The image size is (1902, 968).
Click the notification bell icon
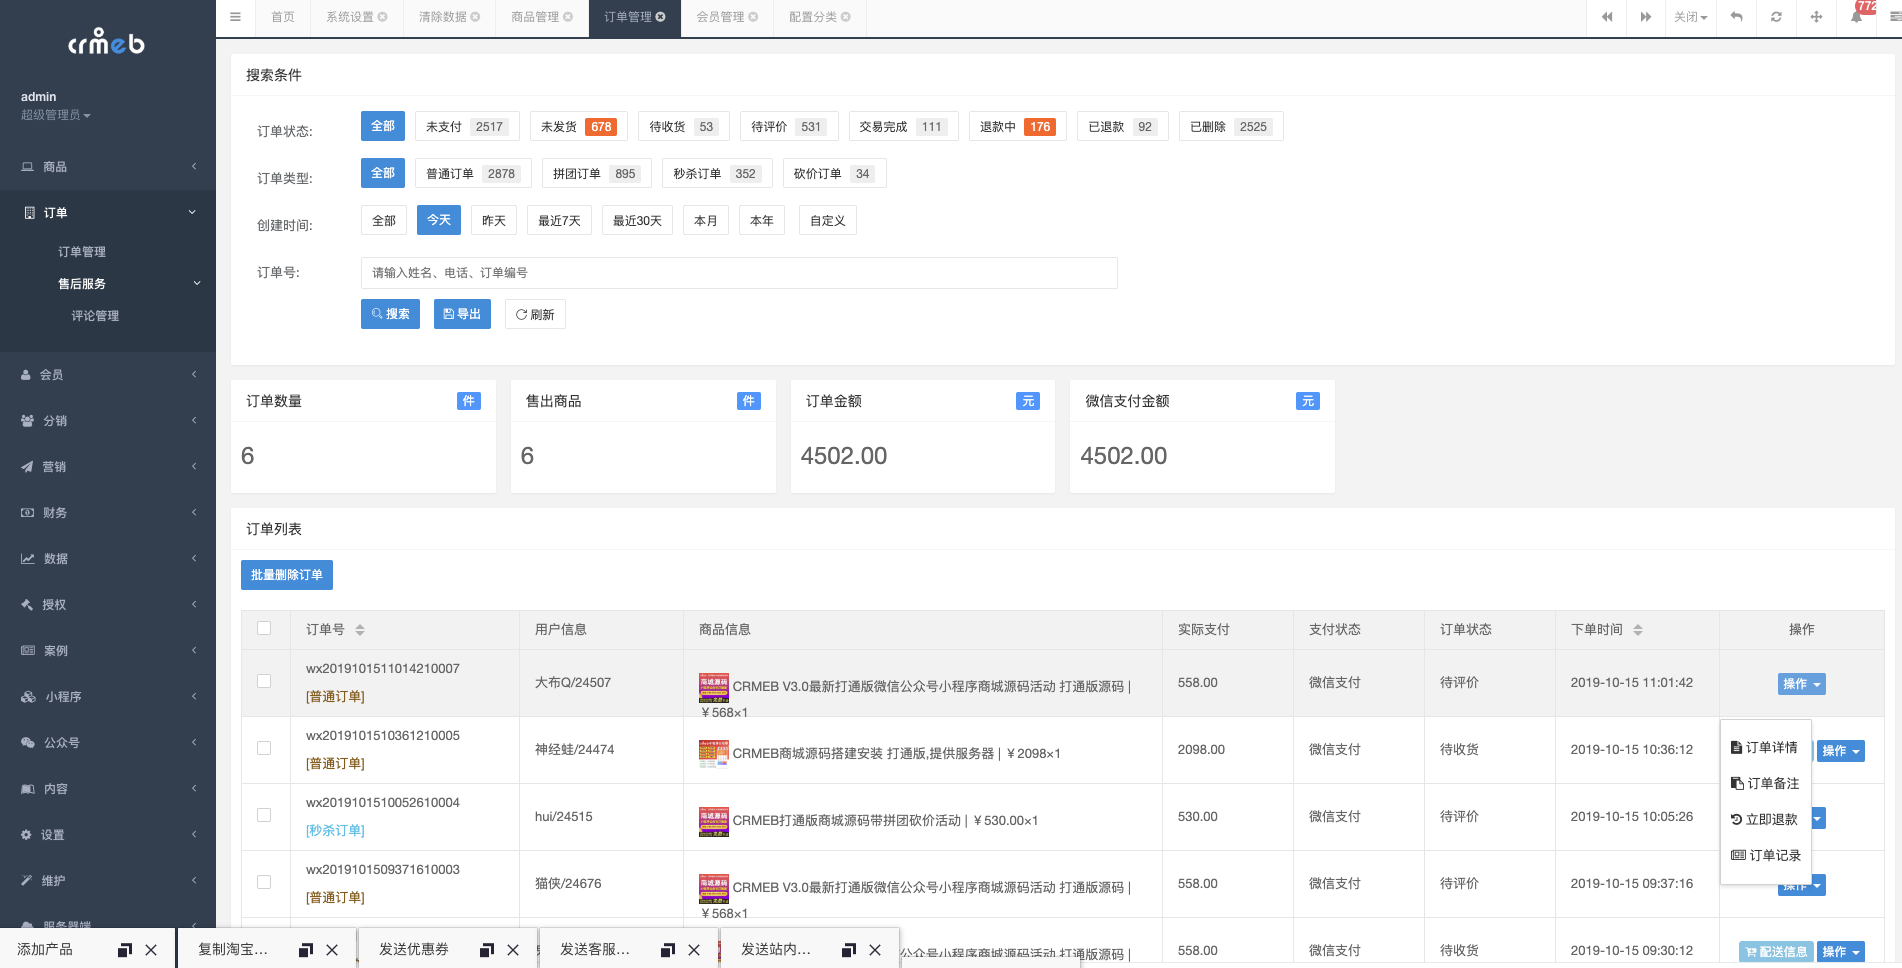[1858, 17]
